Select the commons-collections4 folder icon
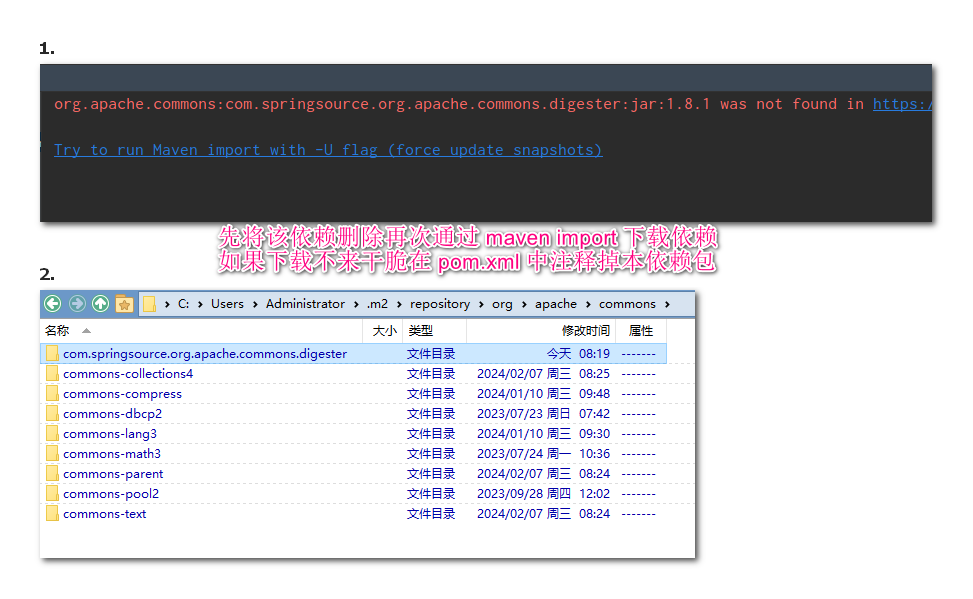 tap(52, 374)
